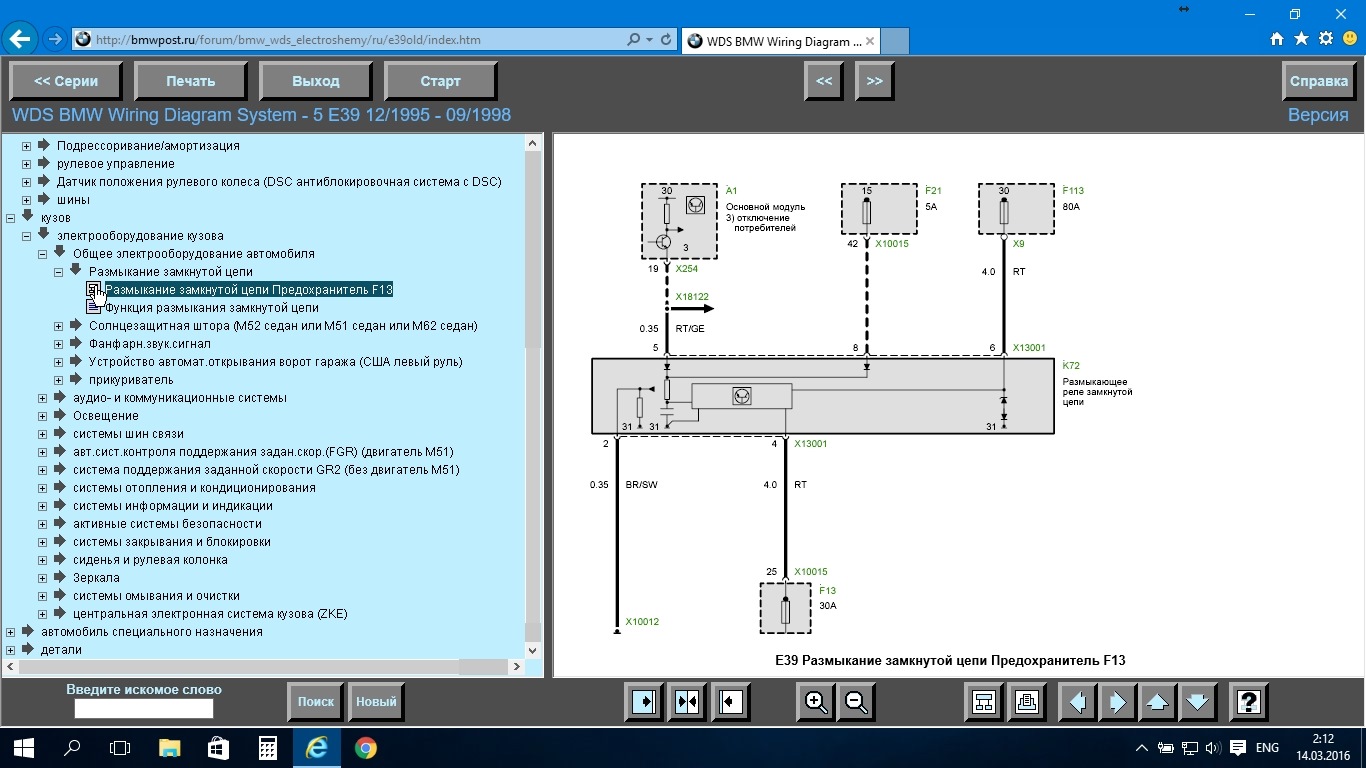1366x768 pixels.
Task: Expand рулевое управление tree node
Action: 27,164
